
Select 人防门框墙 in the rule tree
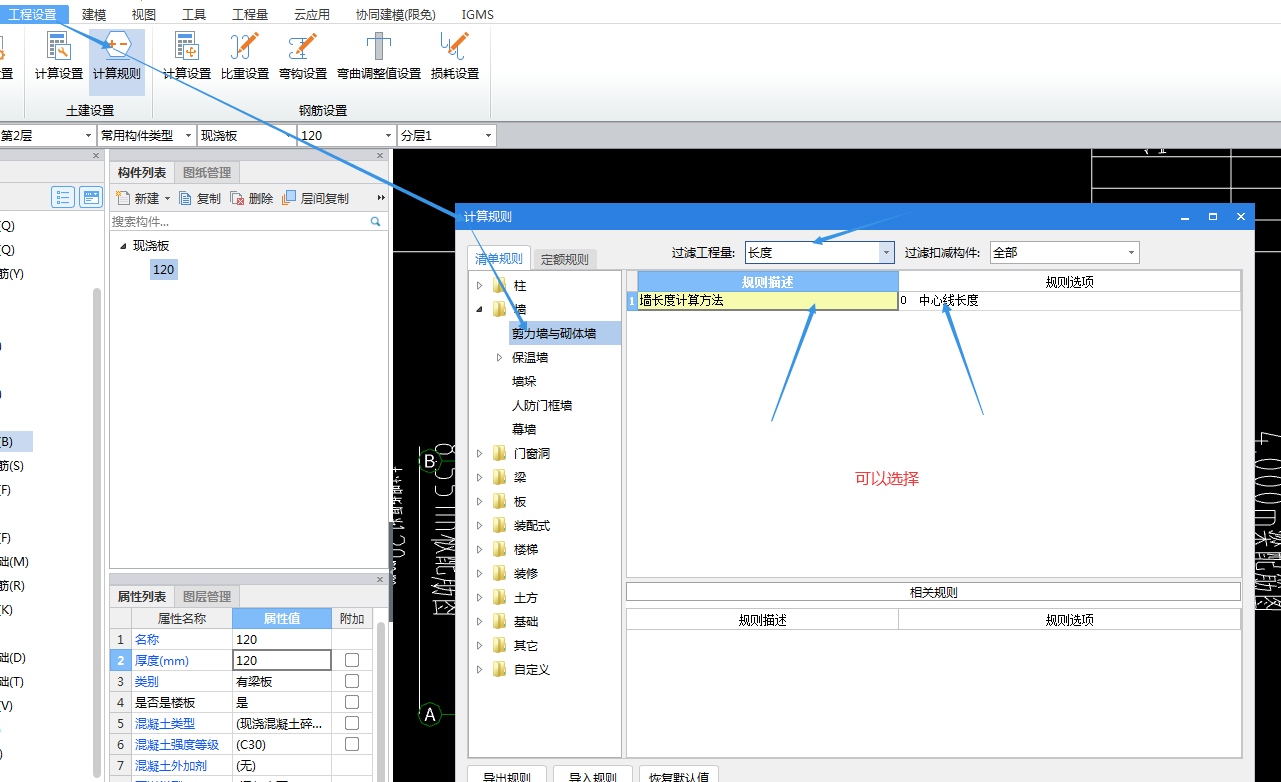(x=542, y=406)
